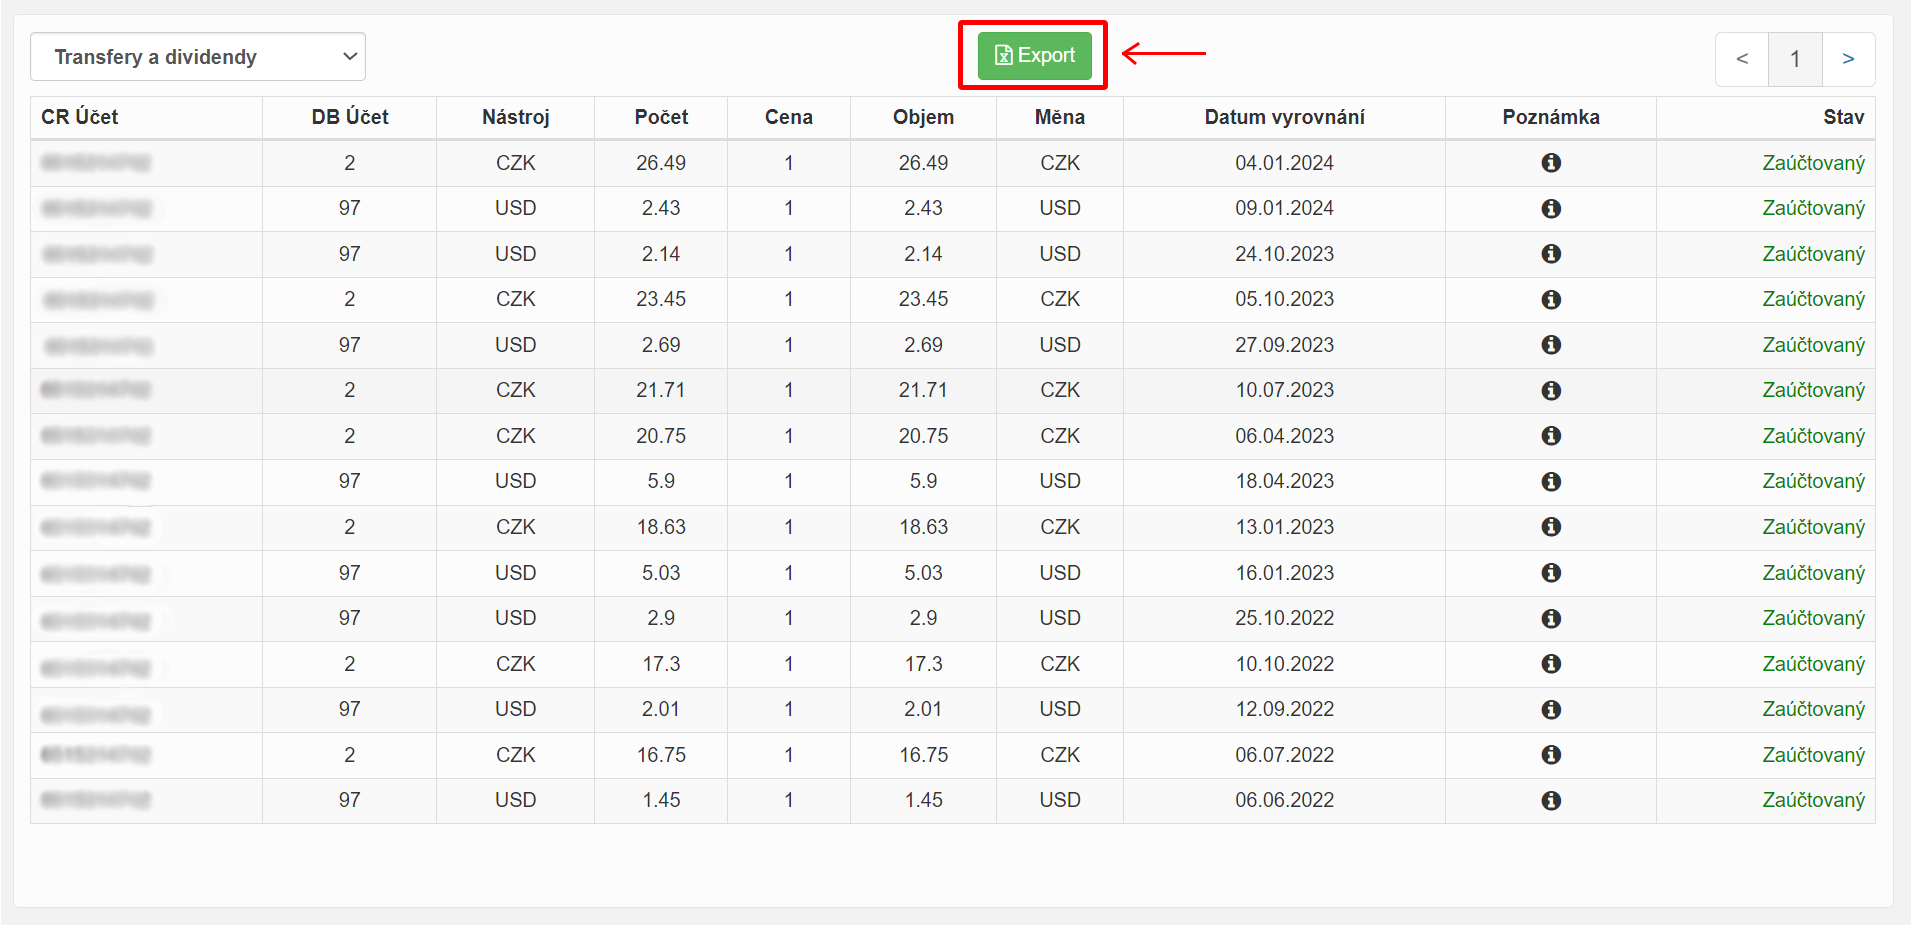Select date cell 18.04.2023
The height and width of the screenshot is (925, 1911).
[x=1285, y=481]
